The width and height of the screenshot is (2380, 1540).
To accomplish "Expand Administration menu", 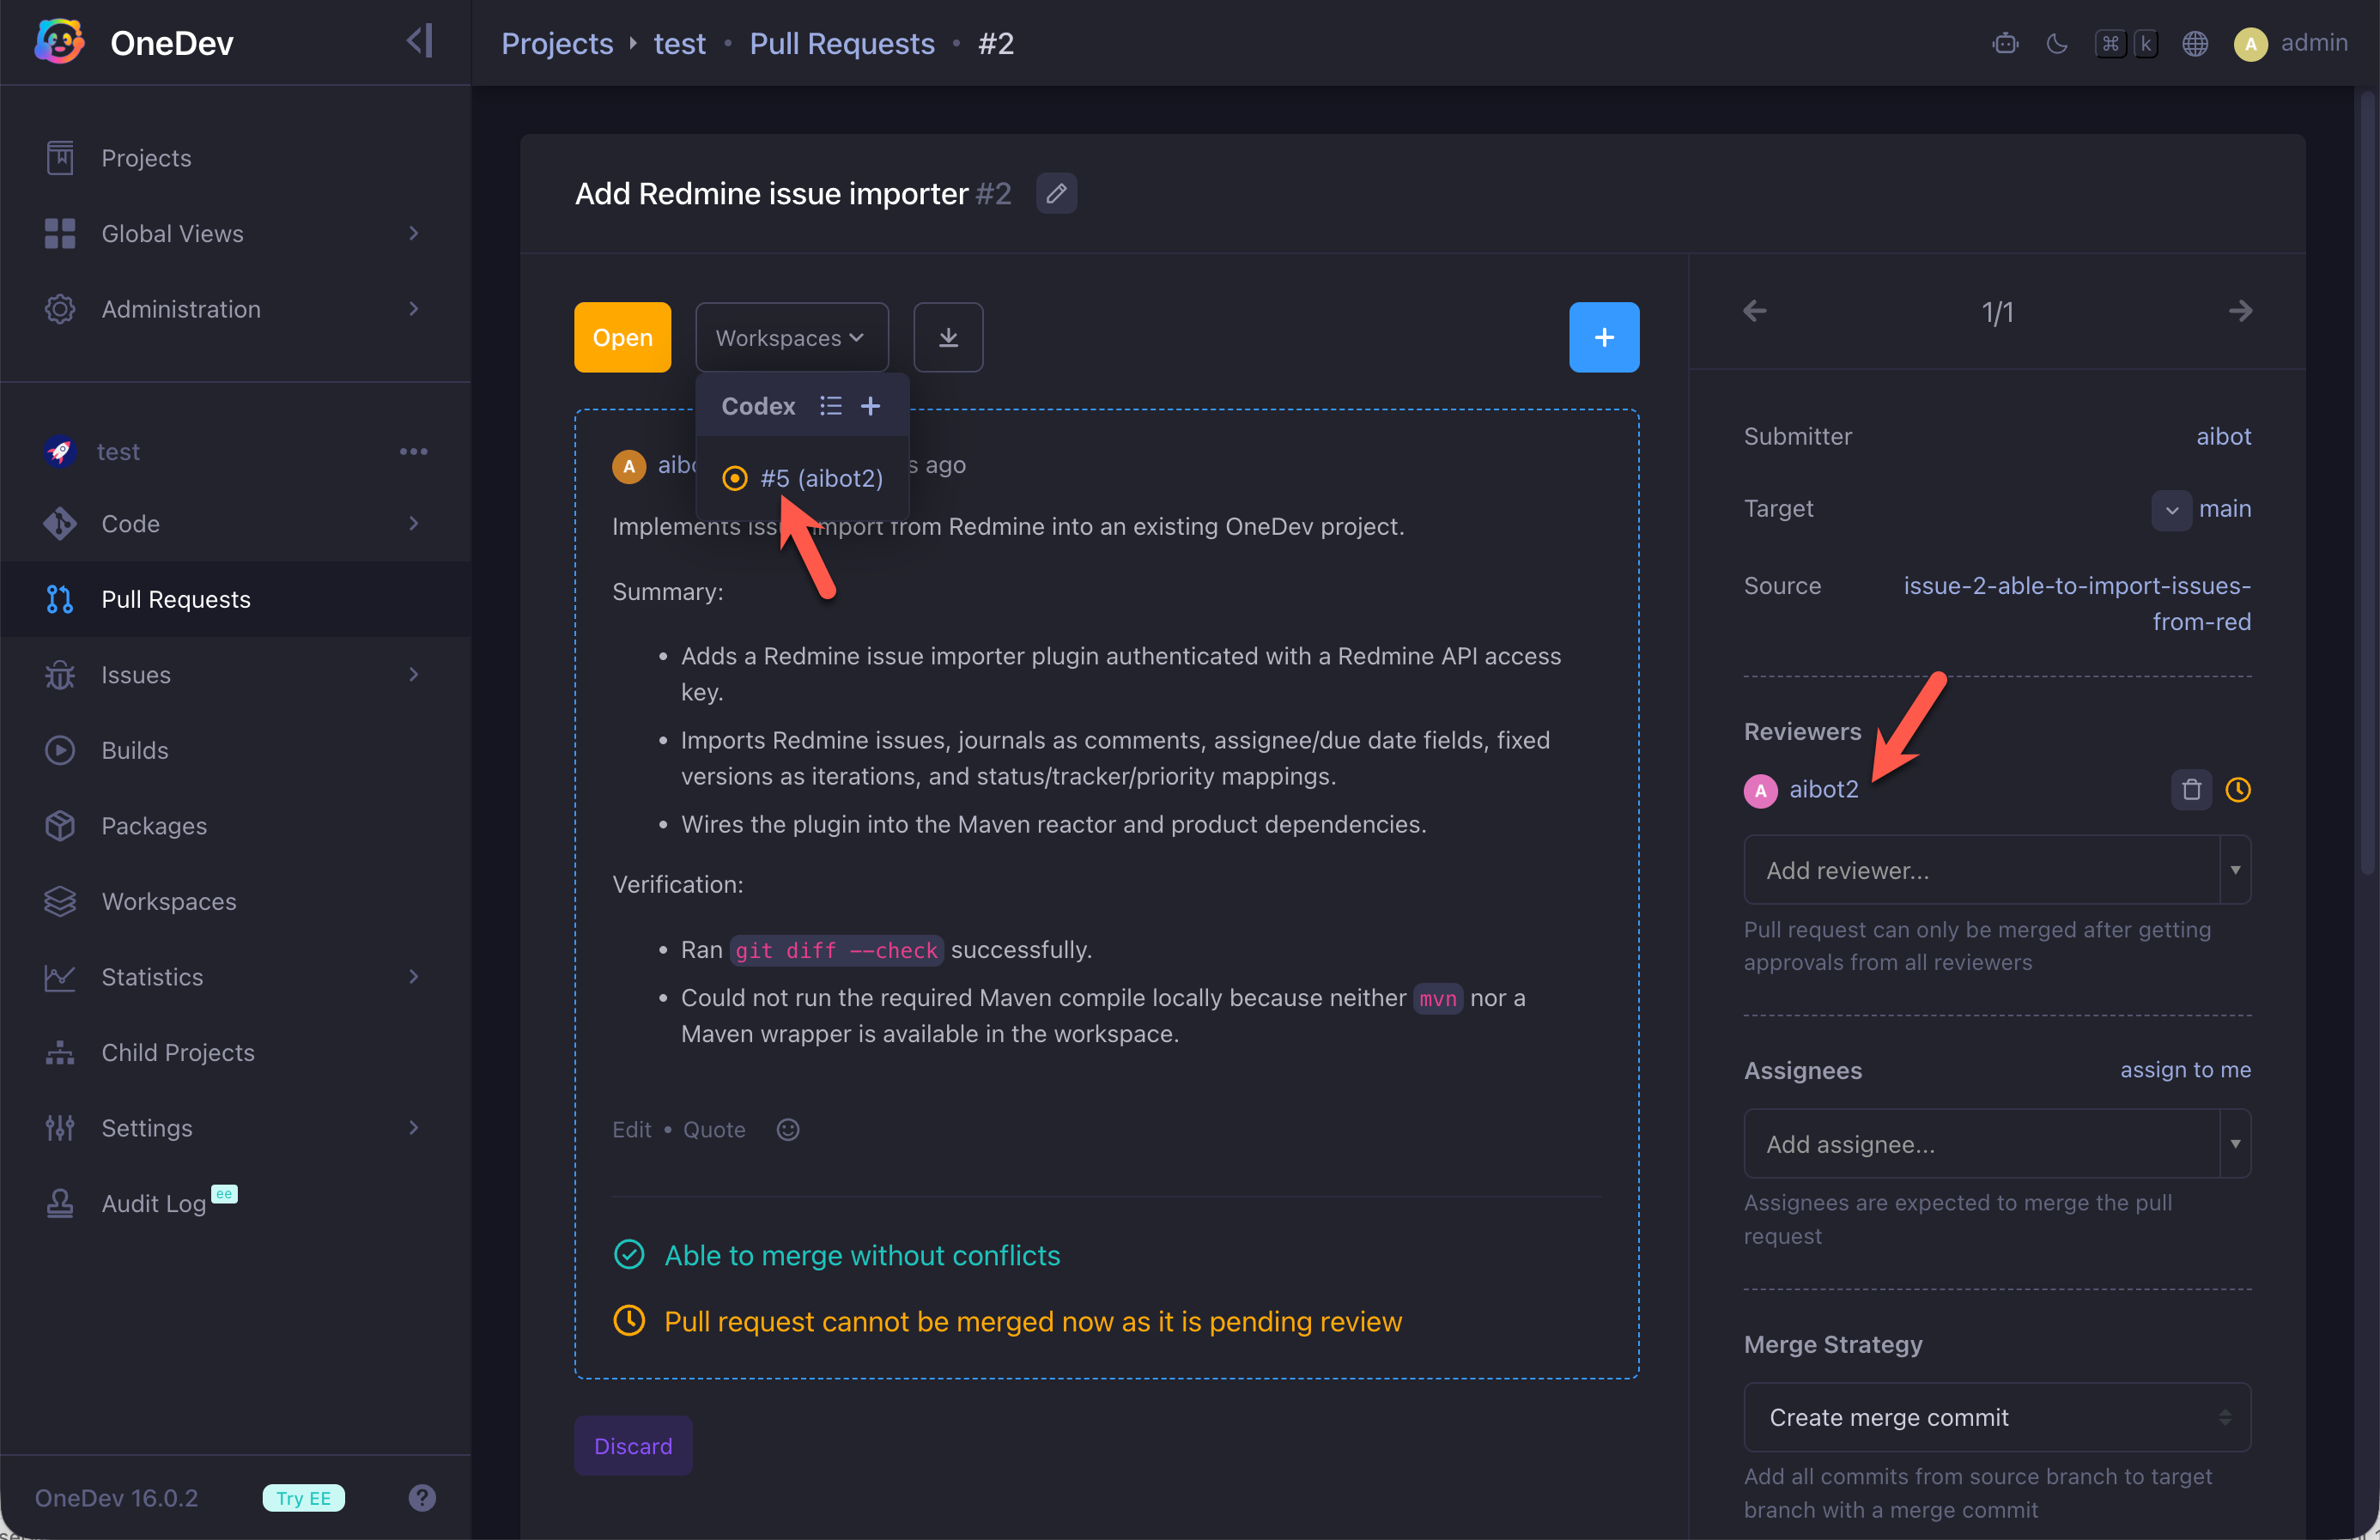I will [x=236, y=309].
